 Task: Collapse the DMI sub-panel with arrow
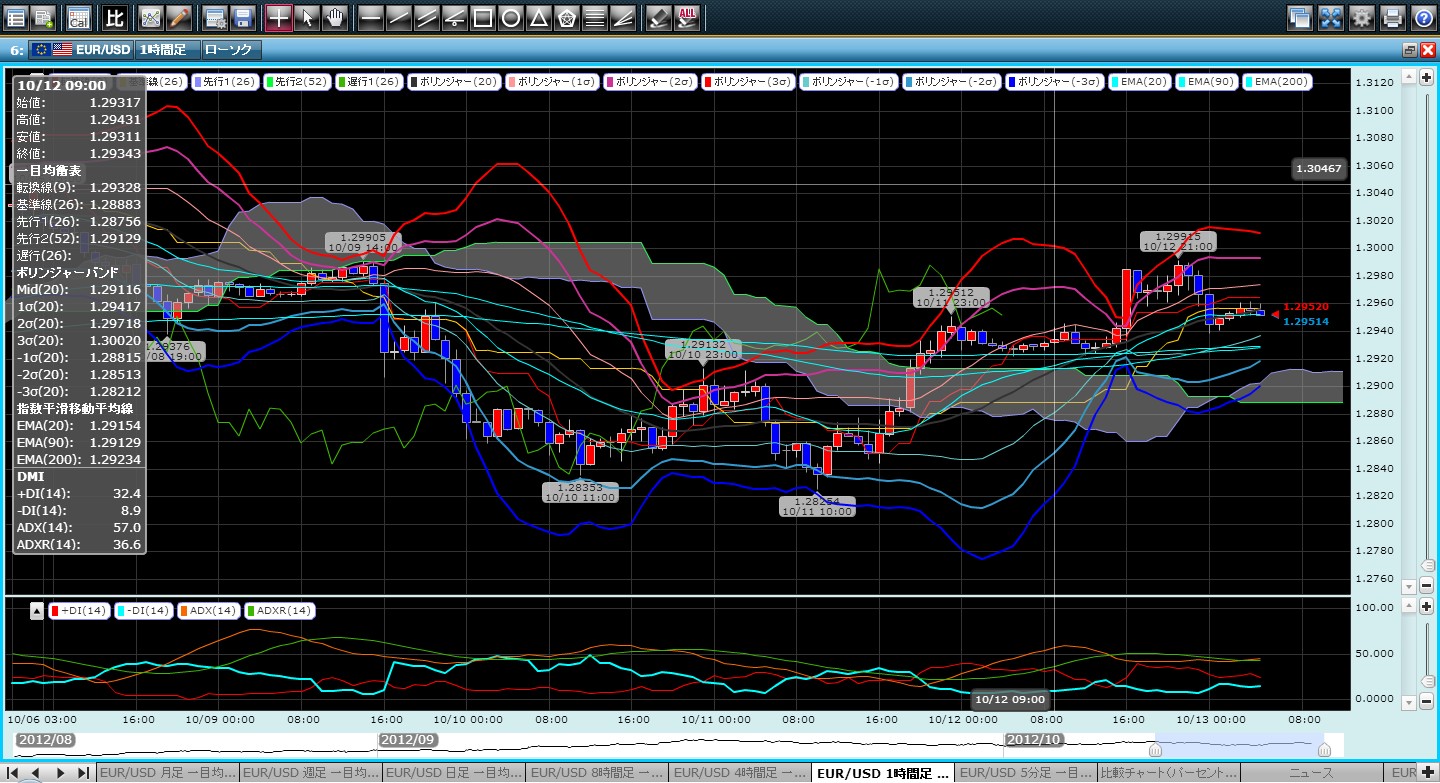(x=37, y=610)
